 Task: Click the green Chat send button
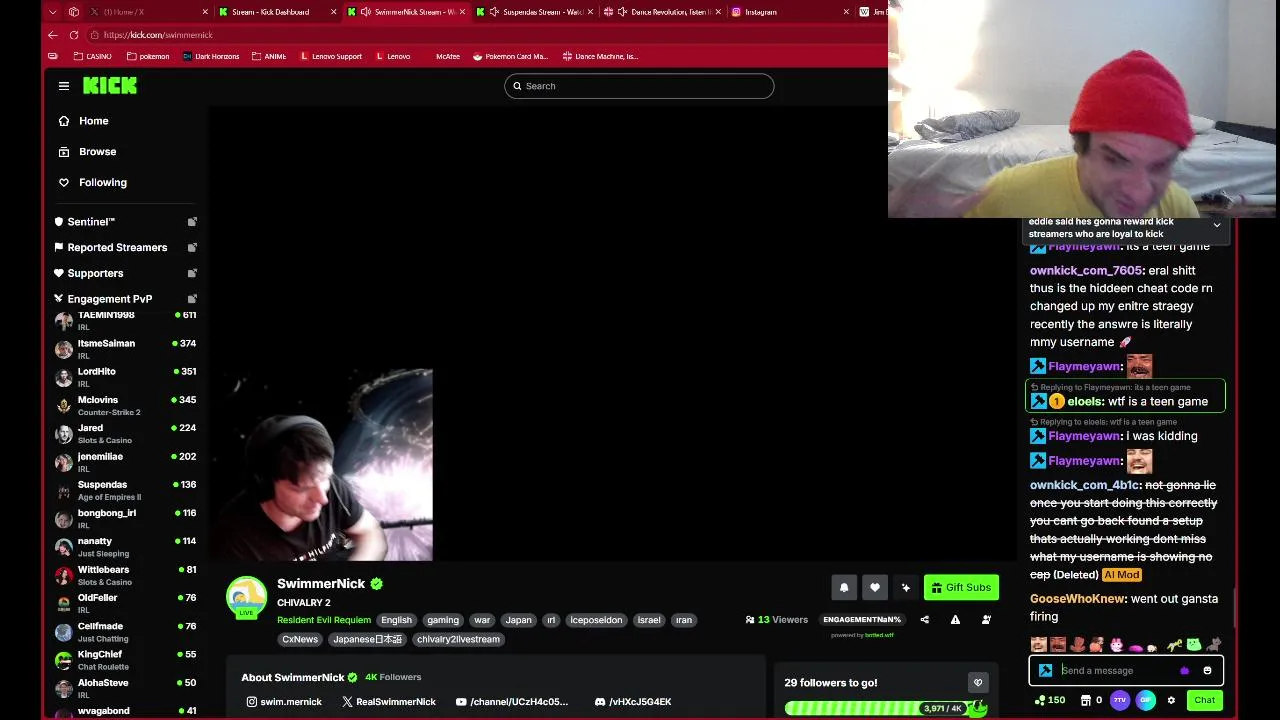tap(1204, 700)
